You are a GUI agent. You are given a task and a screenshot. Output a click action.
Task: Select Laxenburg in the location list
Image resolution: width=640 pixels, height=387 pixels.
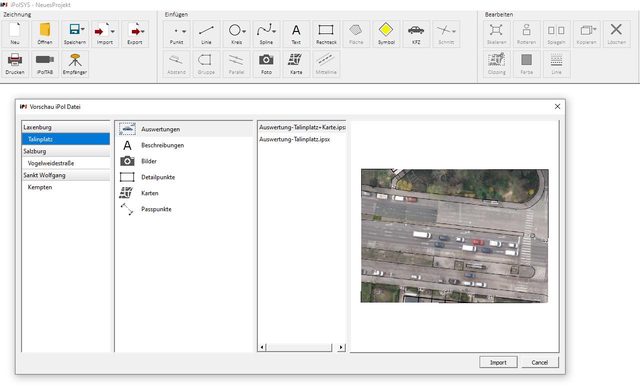point(66,127)
